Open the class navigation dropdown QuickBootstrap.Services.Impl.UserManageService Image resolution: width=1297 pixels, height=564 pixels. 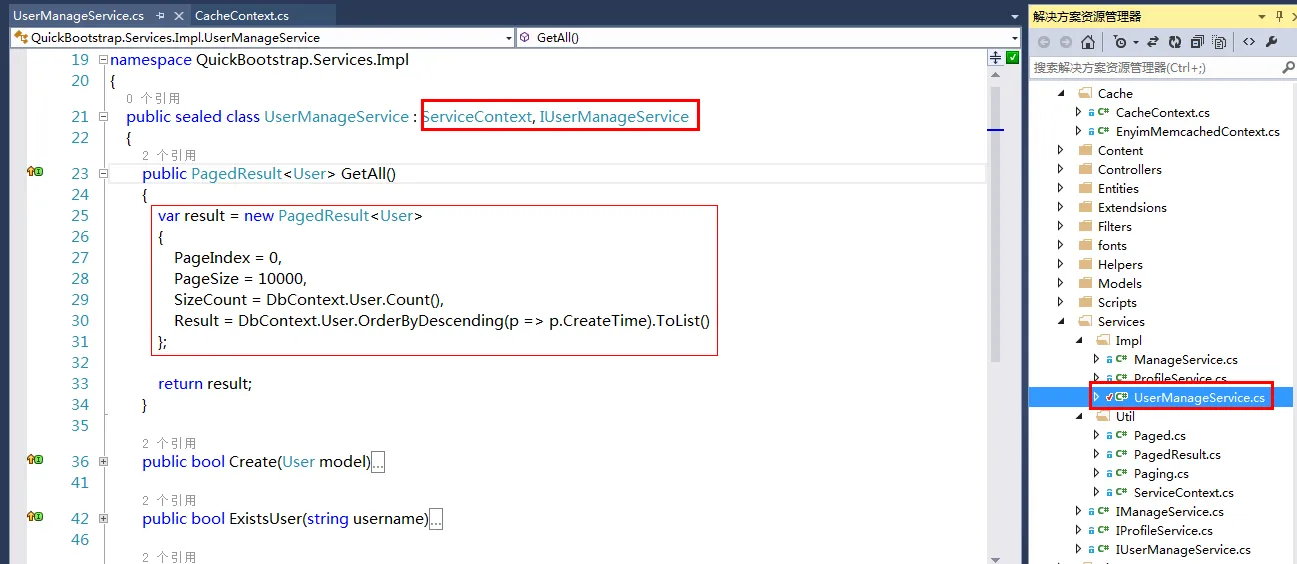[262, 37]
